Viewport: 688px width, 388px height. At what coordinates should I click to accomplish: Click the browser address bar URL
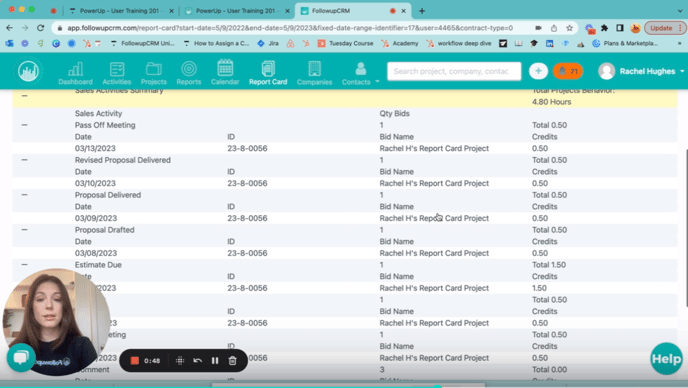290,28
